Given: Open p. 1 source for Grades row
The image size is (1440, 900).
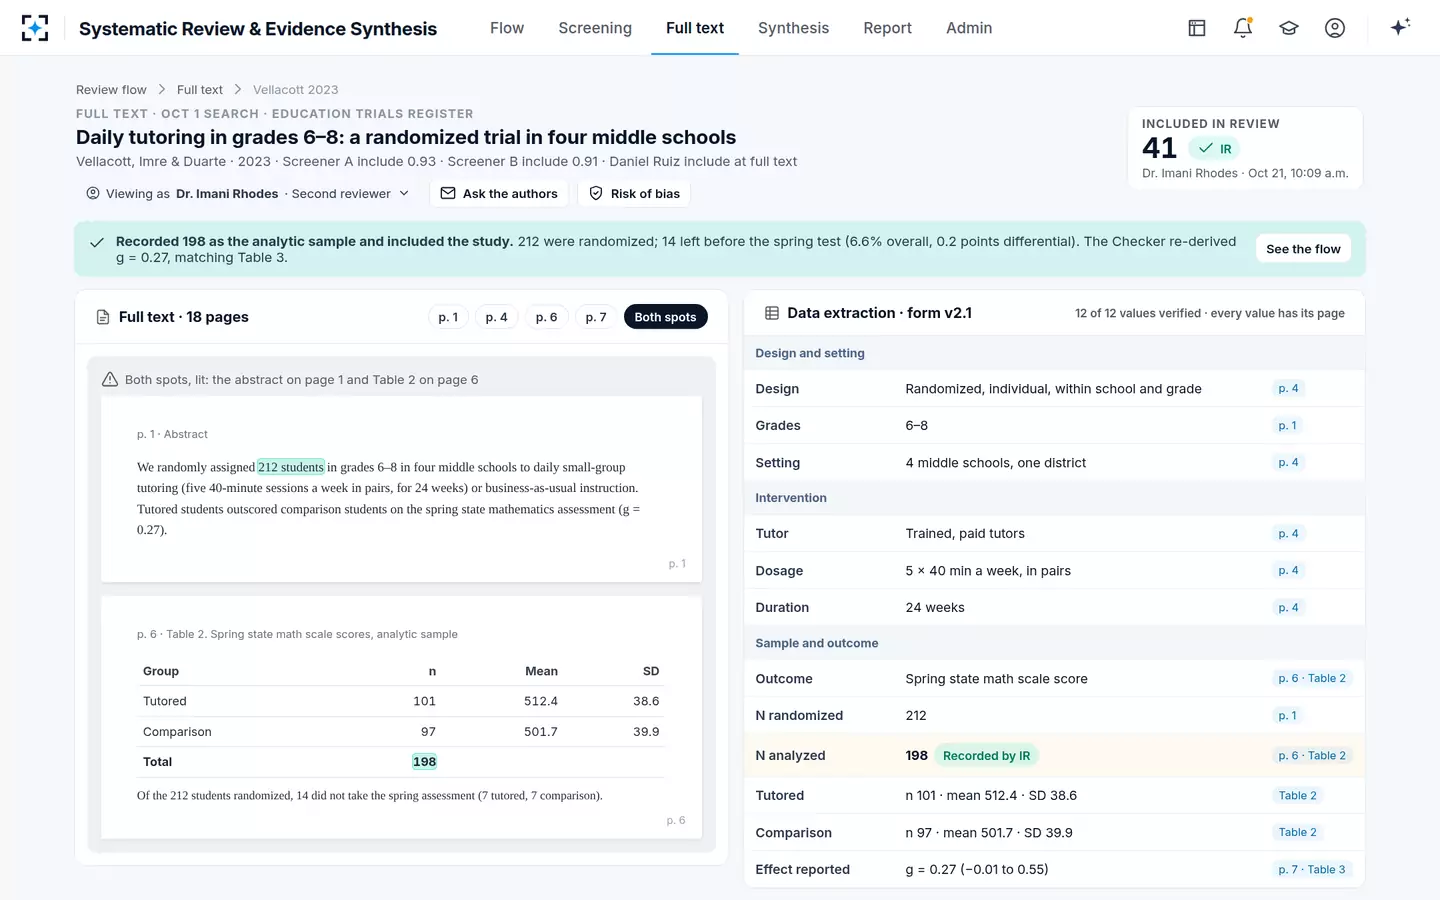Looking at the screenshot, I should pyautogui.click(x=1287, y=425).
